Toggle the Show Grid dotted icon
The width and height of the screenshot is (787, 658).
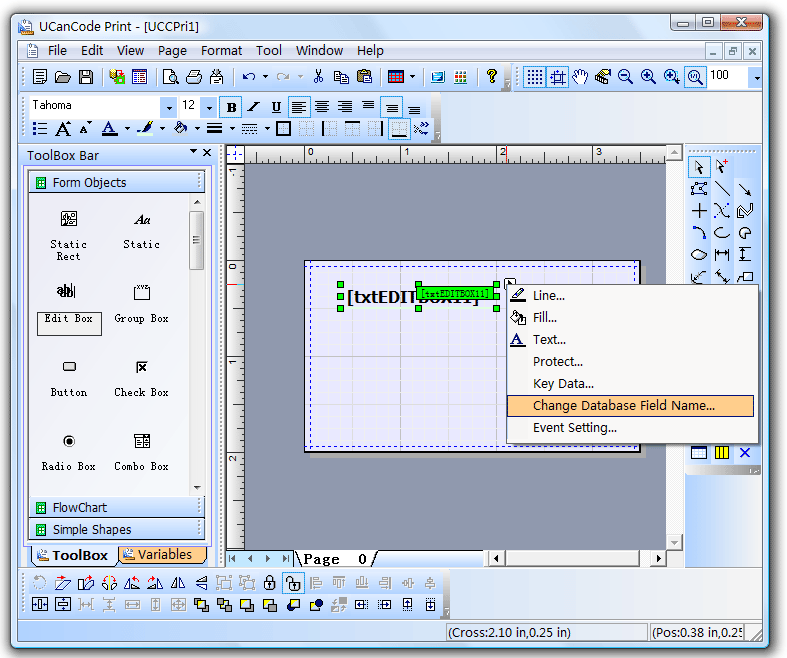(x=535, y=77)
